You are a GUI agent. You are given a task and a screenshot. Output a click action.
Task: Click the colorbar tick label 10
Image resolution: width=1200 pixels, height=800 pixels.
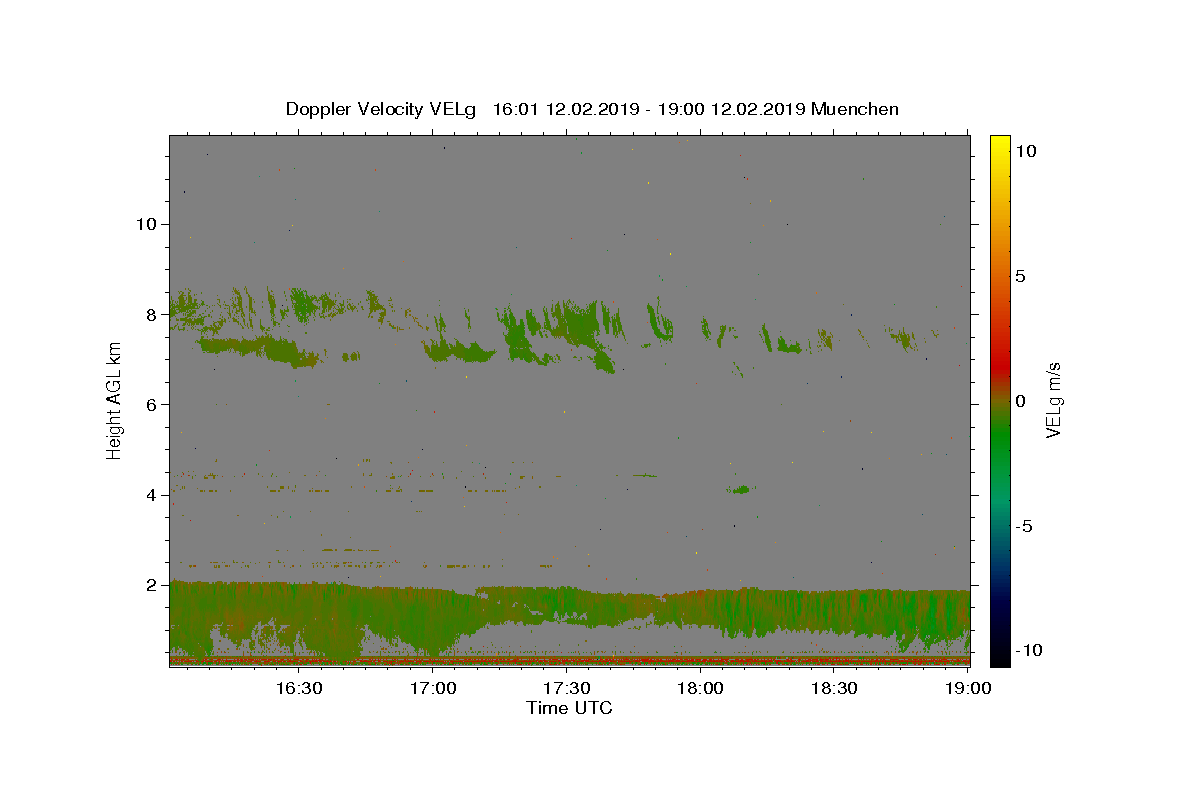(x=1025, y=150)
